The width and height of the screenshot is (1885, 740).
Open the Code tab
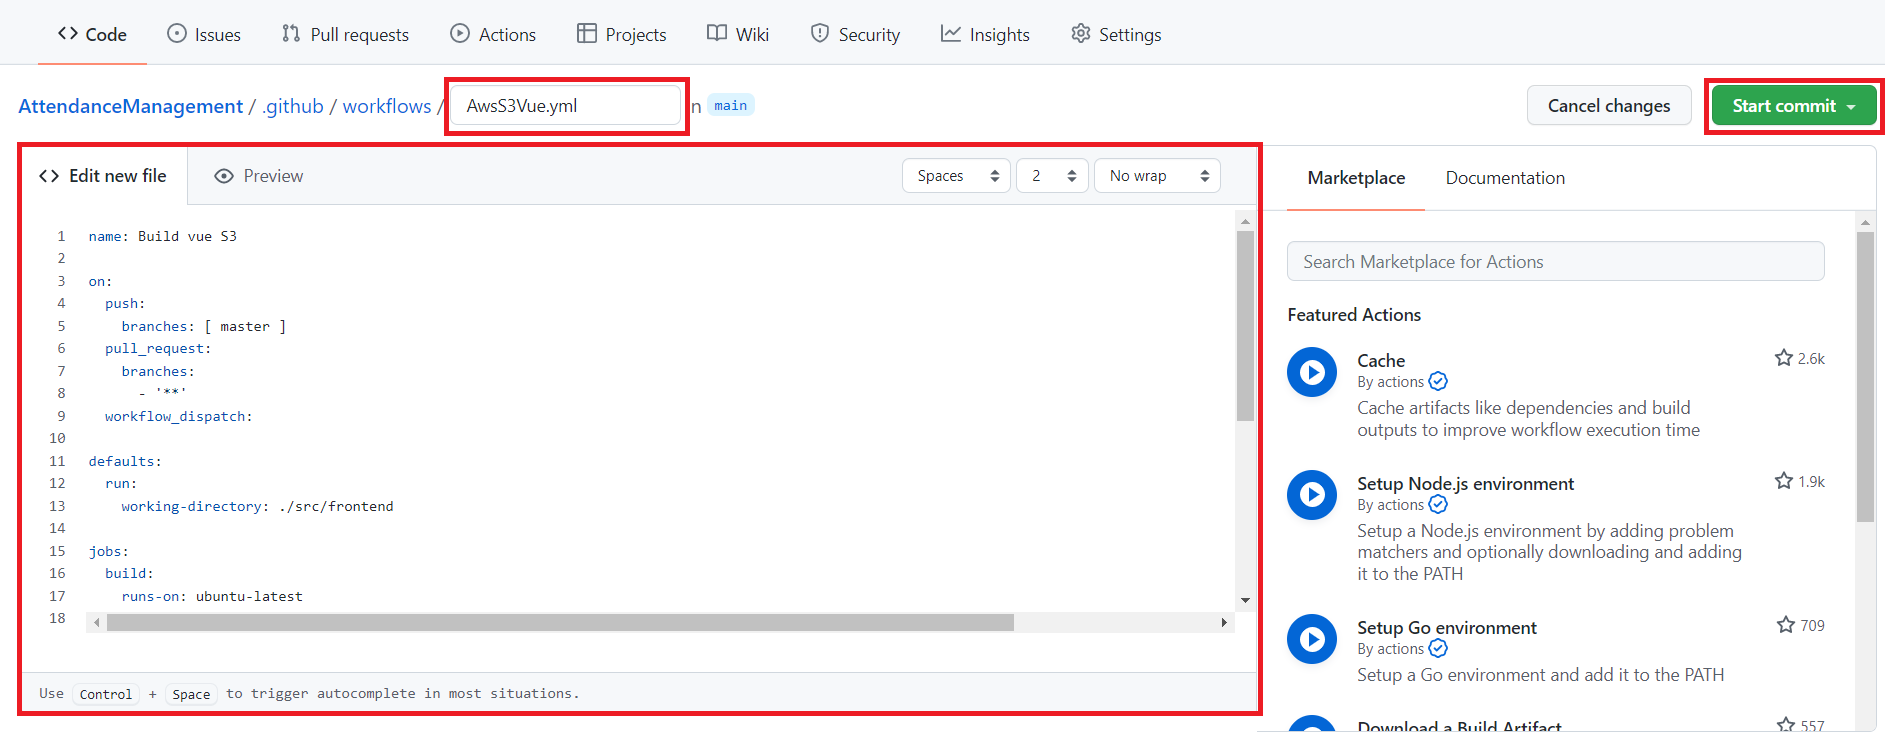[x=92, y=34]
